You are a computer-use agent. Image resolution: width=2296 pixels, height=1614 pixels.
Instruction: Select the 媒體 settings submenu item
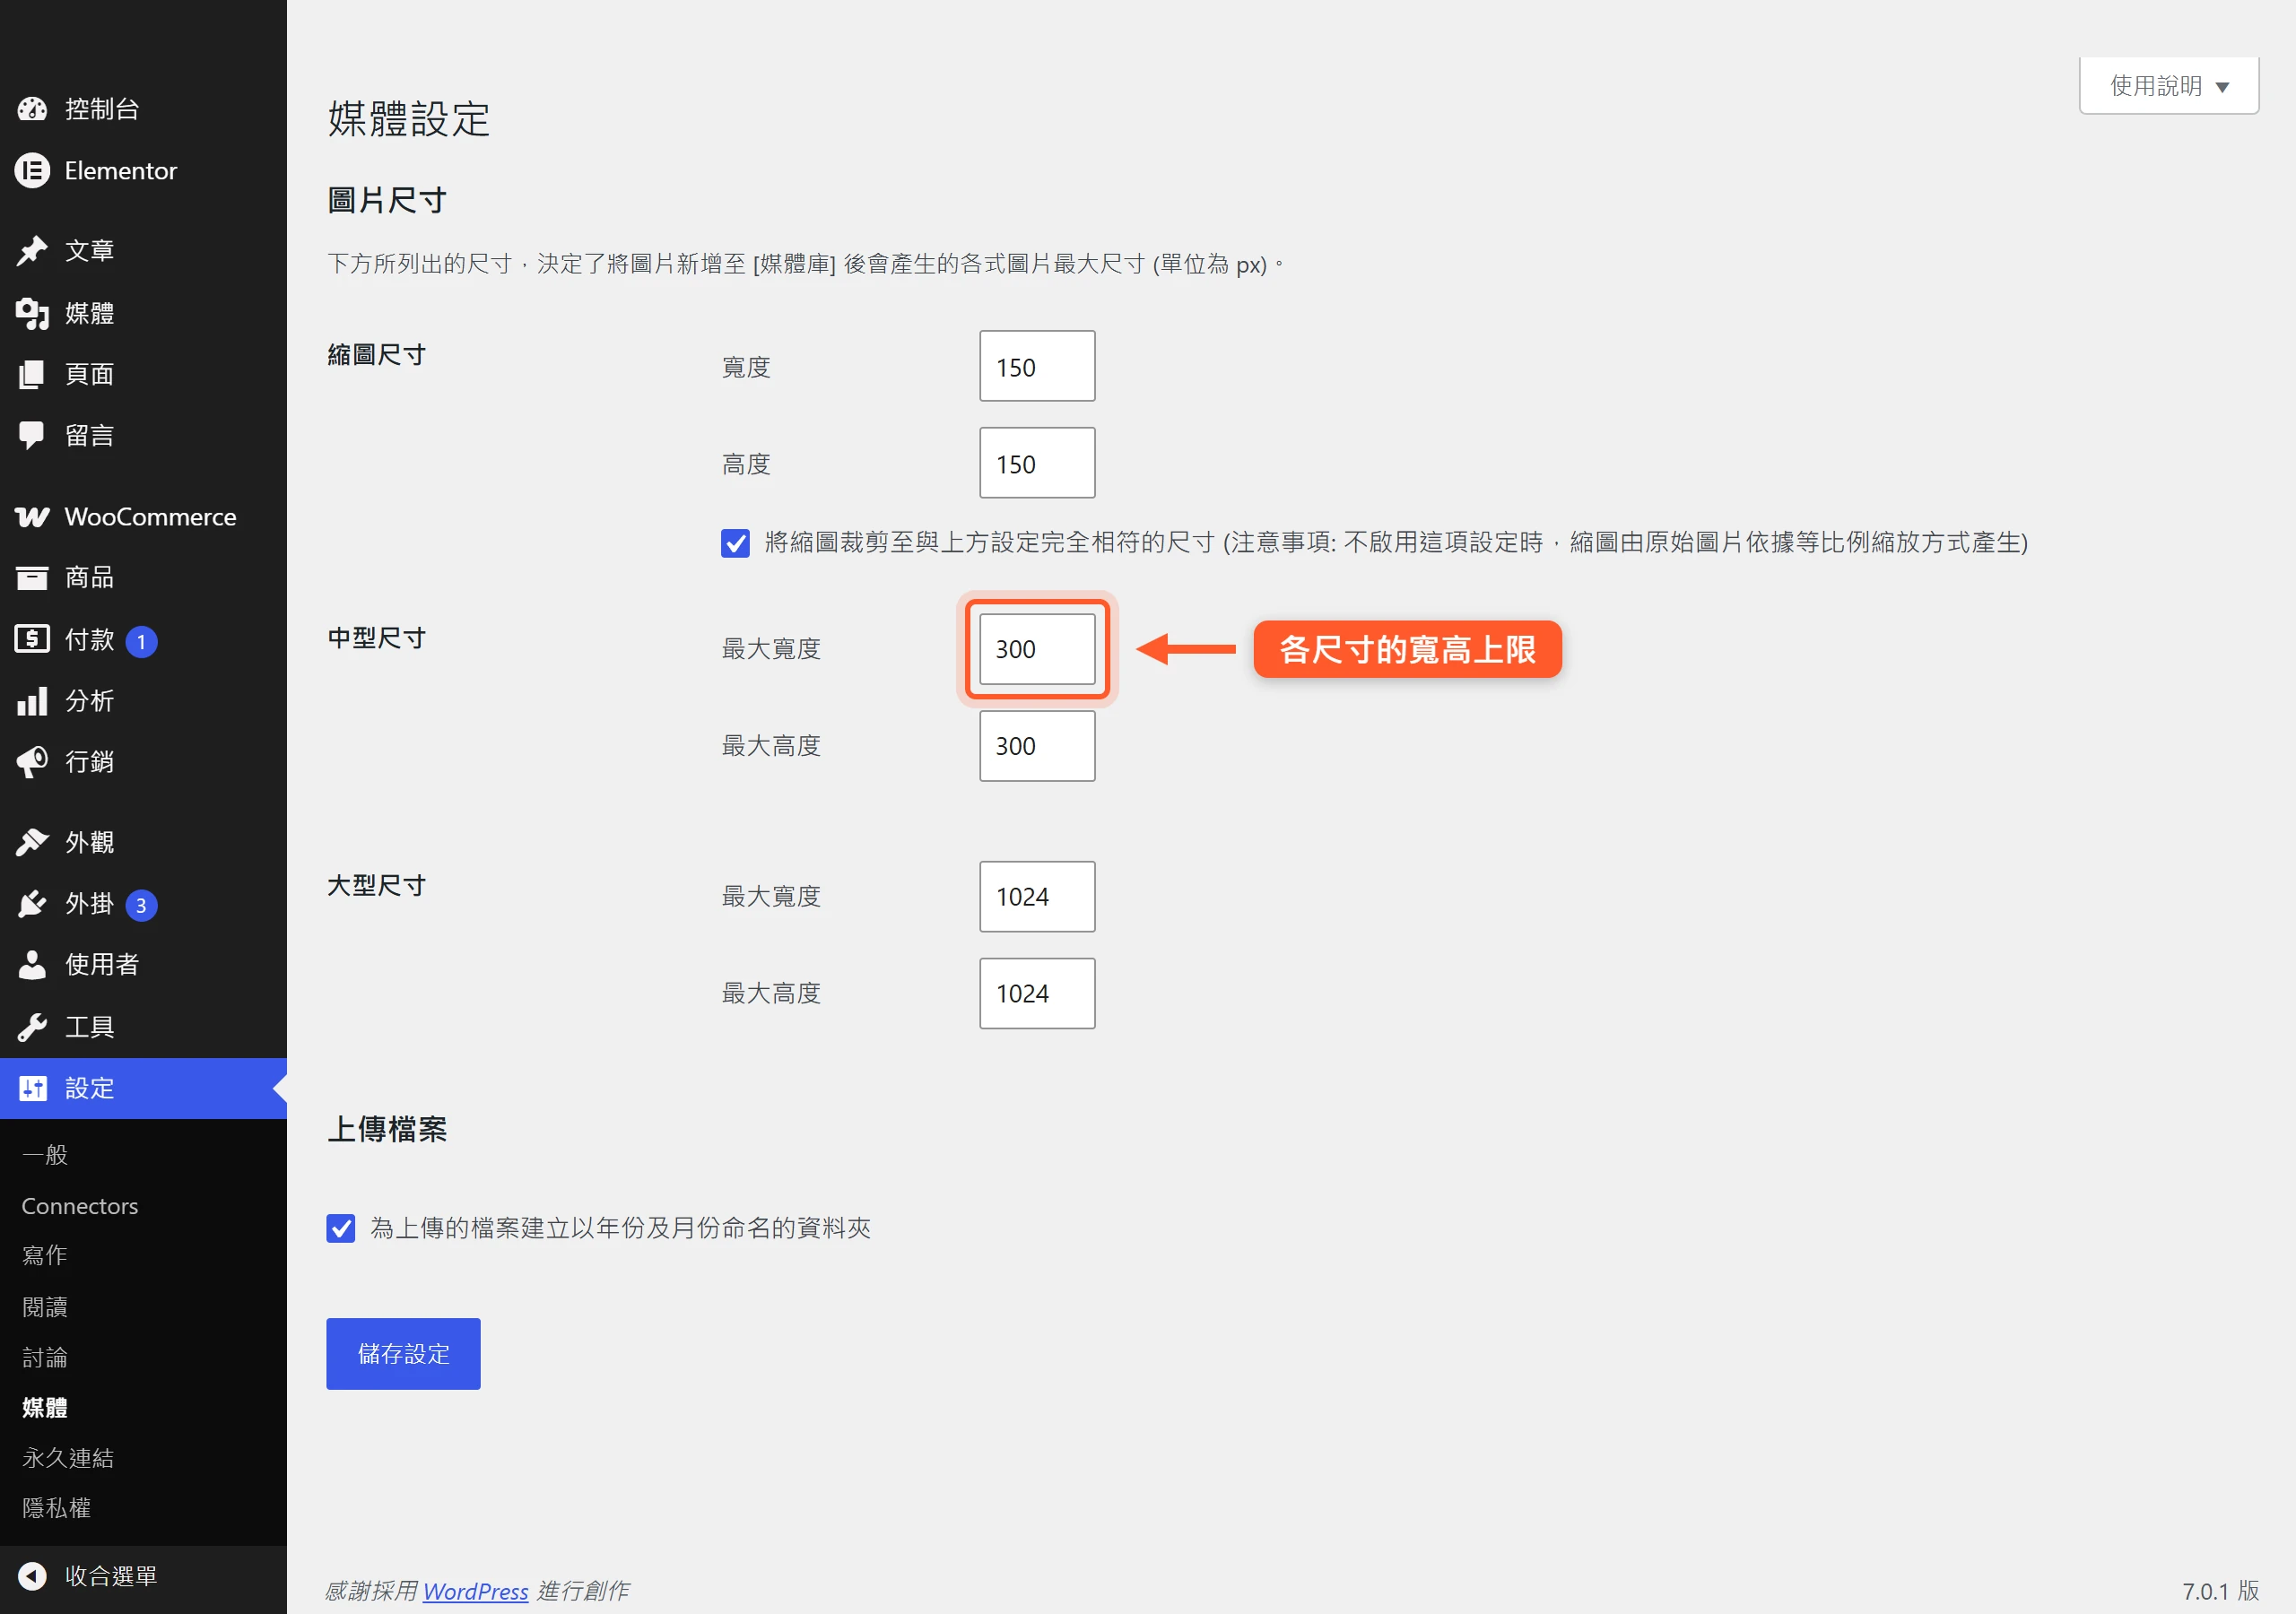point(45,1408)
